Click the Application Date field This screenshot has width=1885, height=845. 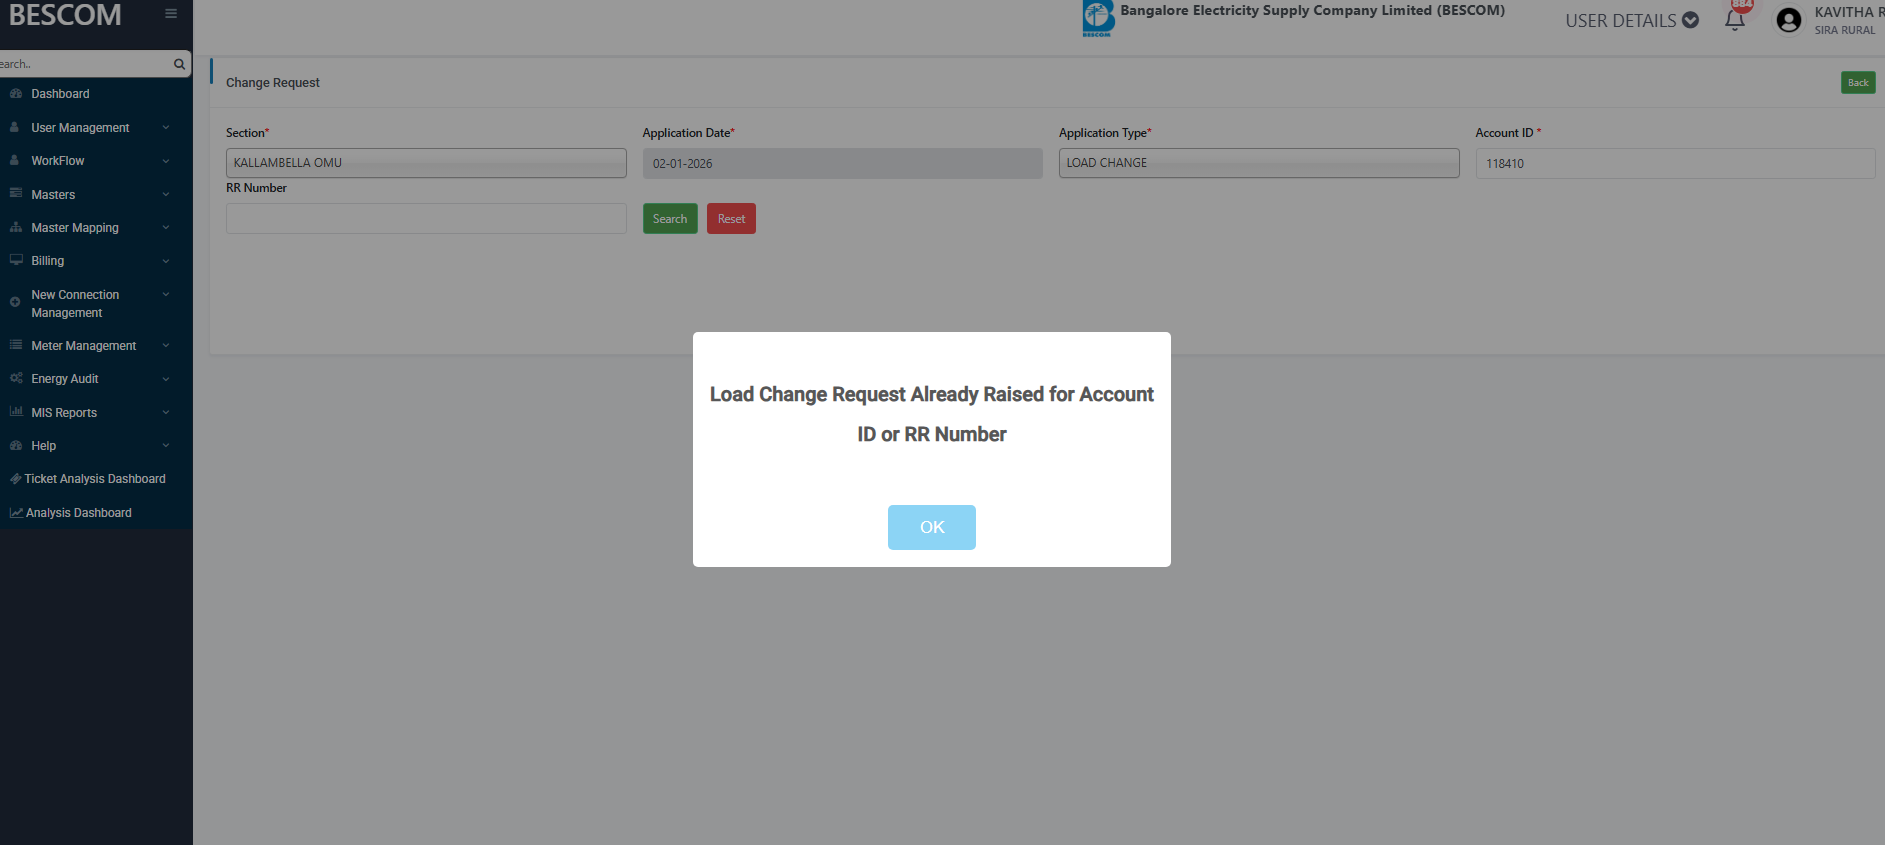[x=842, y=163]
